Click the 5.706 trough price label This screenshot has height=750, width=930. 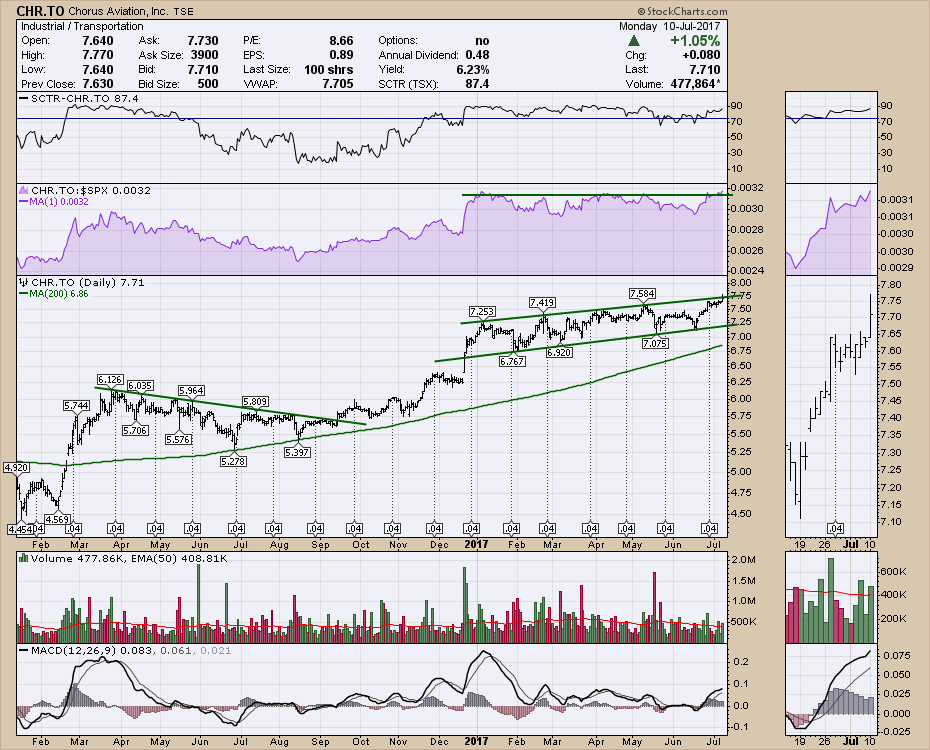point(135,430)
